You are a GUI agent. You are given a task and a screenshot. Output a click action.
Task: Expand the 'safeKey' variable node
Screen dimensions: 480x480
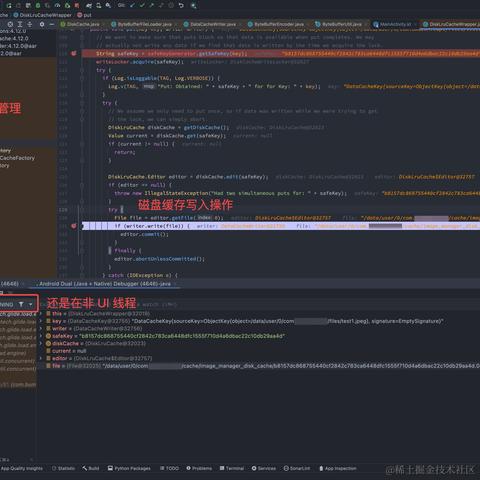pos(41,336)
